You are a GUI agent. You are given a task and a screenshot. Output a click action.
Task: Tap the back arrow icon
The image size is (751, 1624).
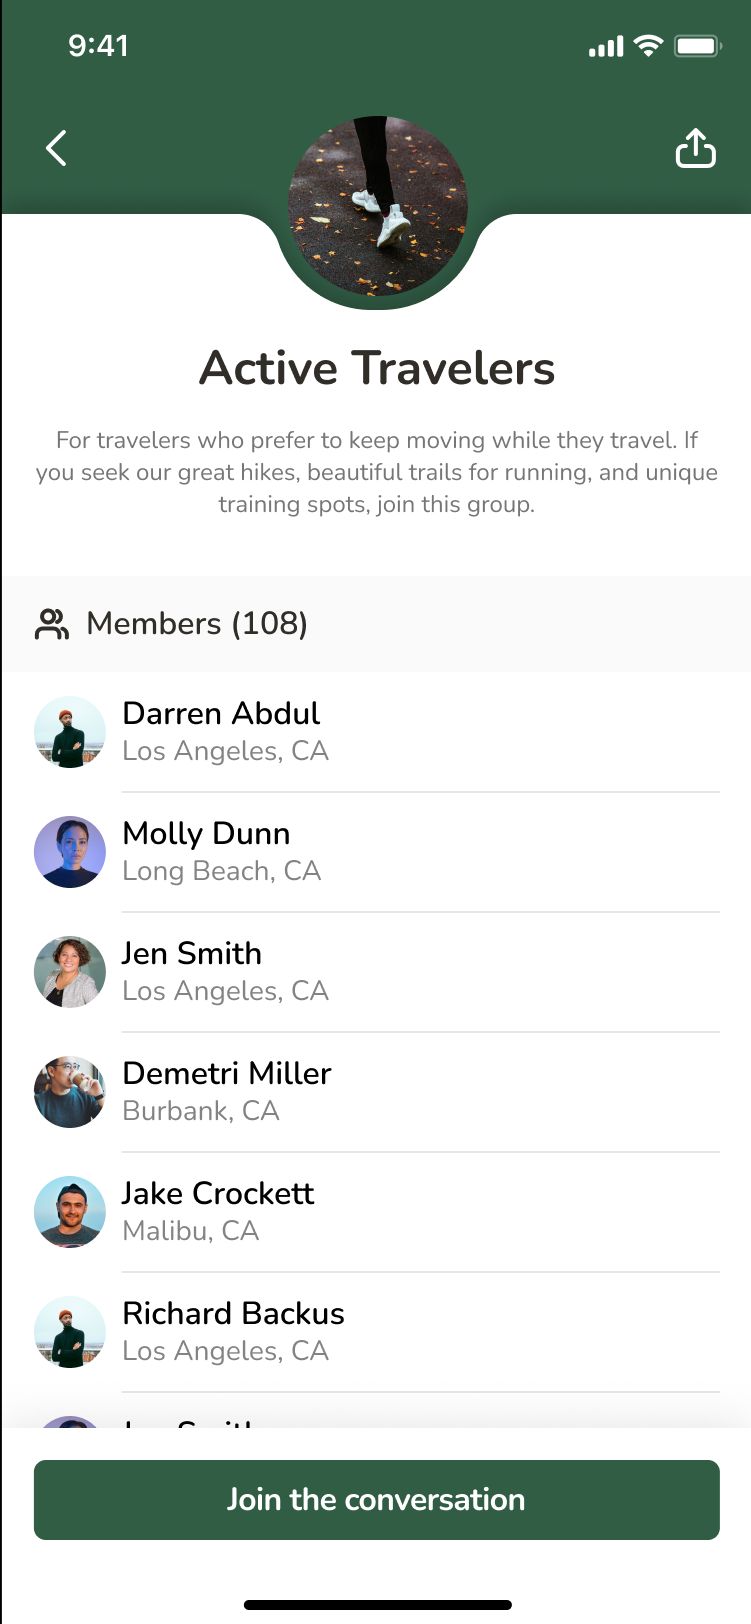57,149
